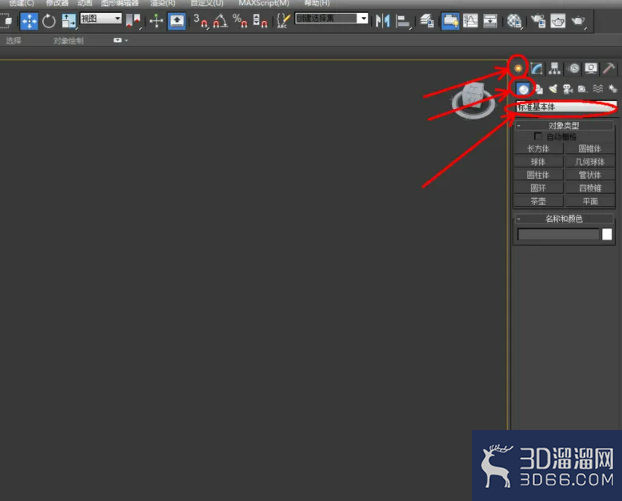Click the 圆环 button

pyautogui.click(x=538, y=188)
